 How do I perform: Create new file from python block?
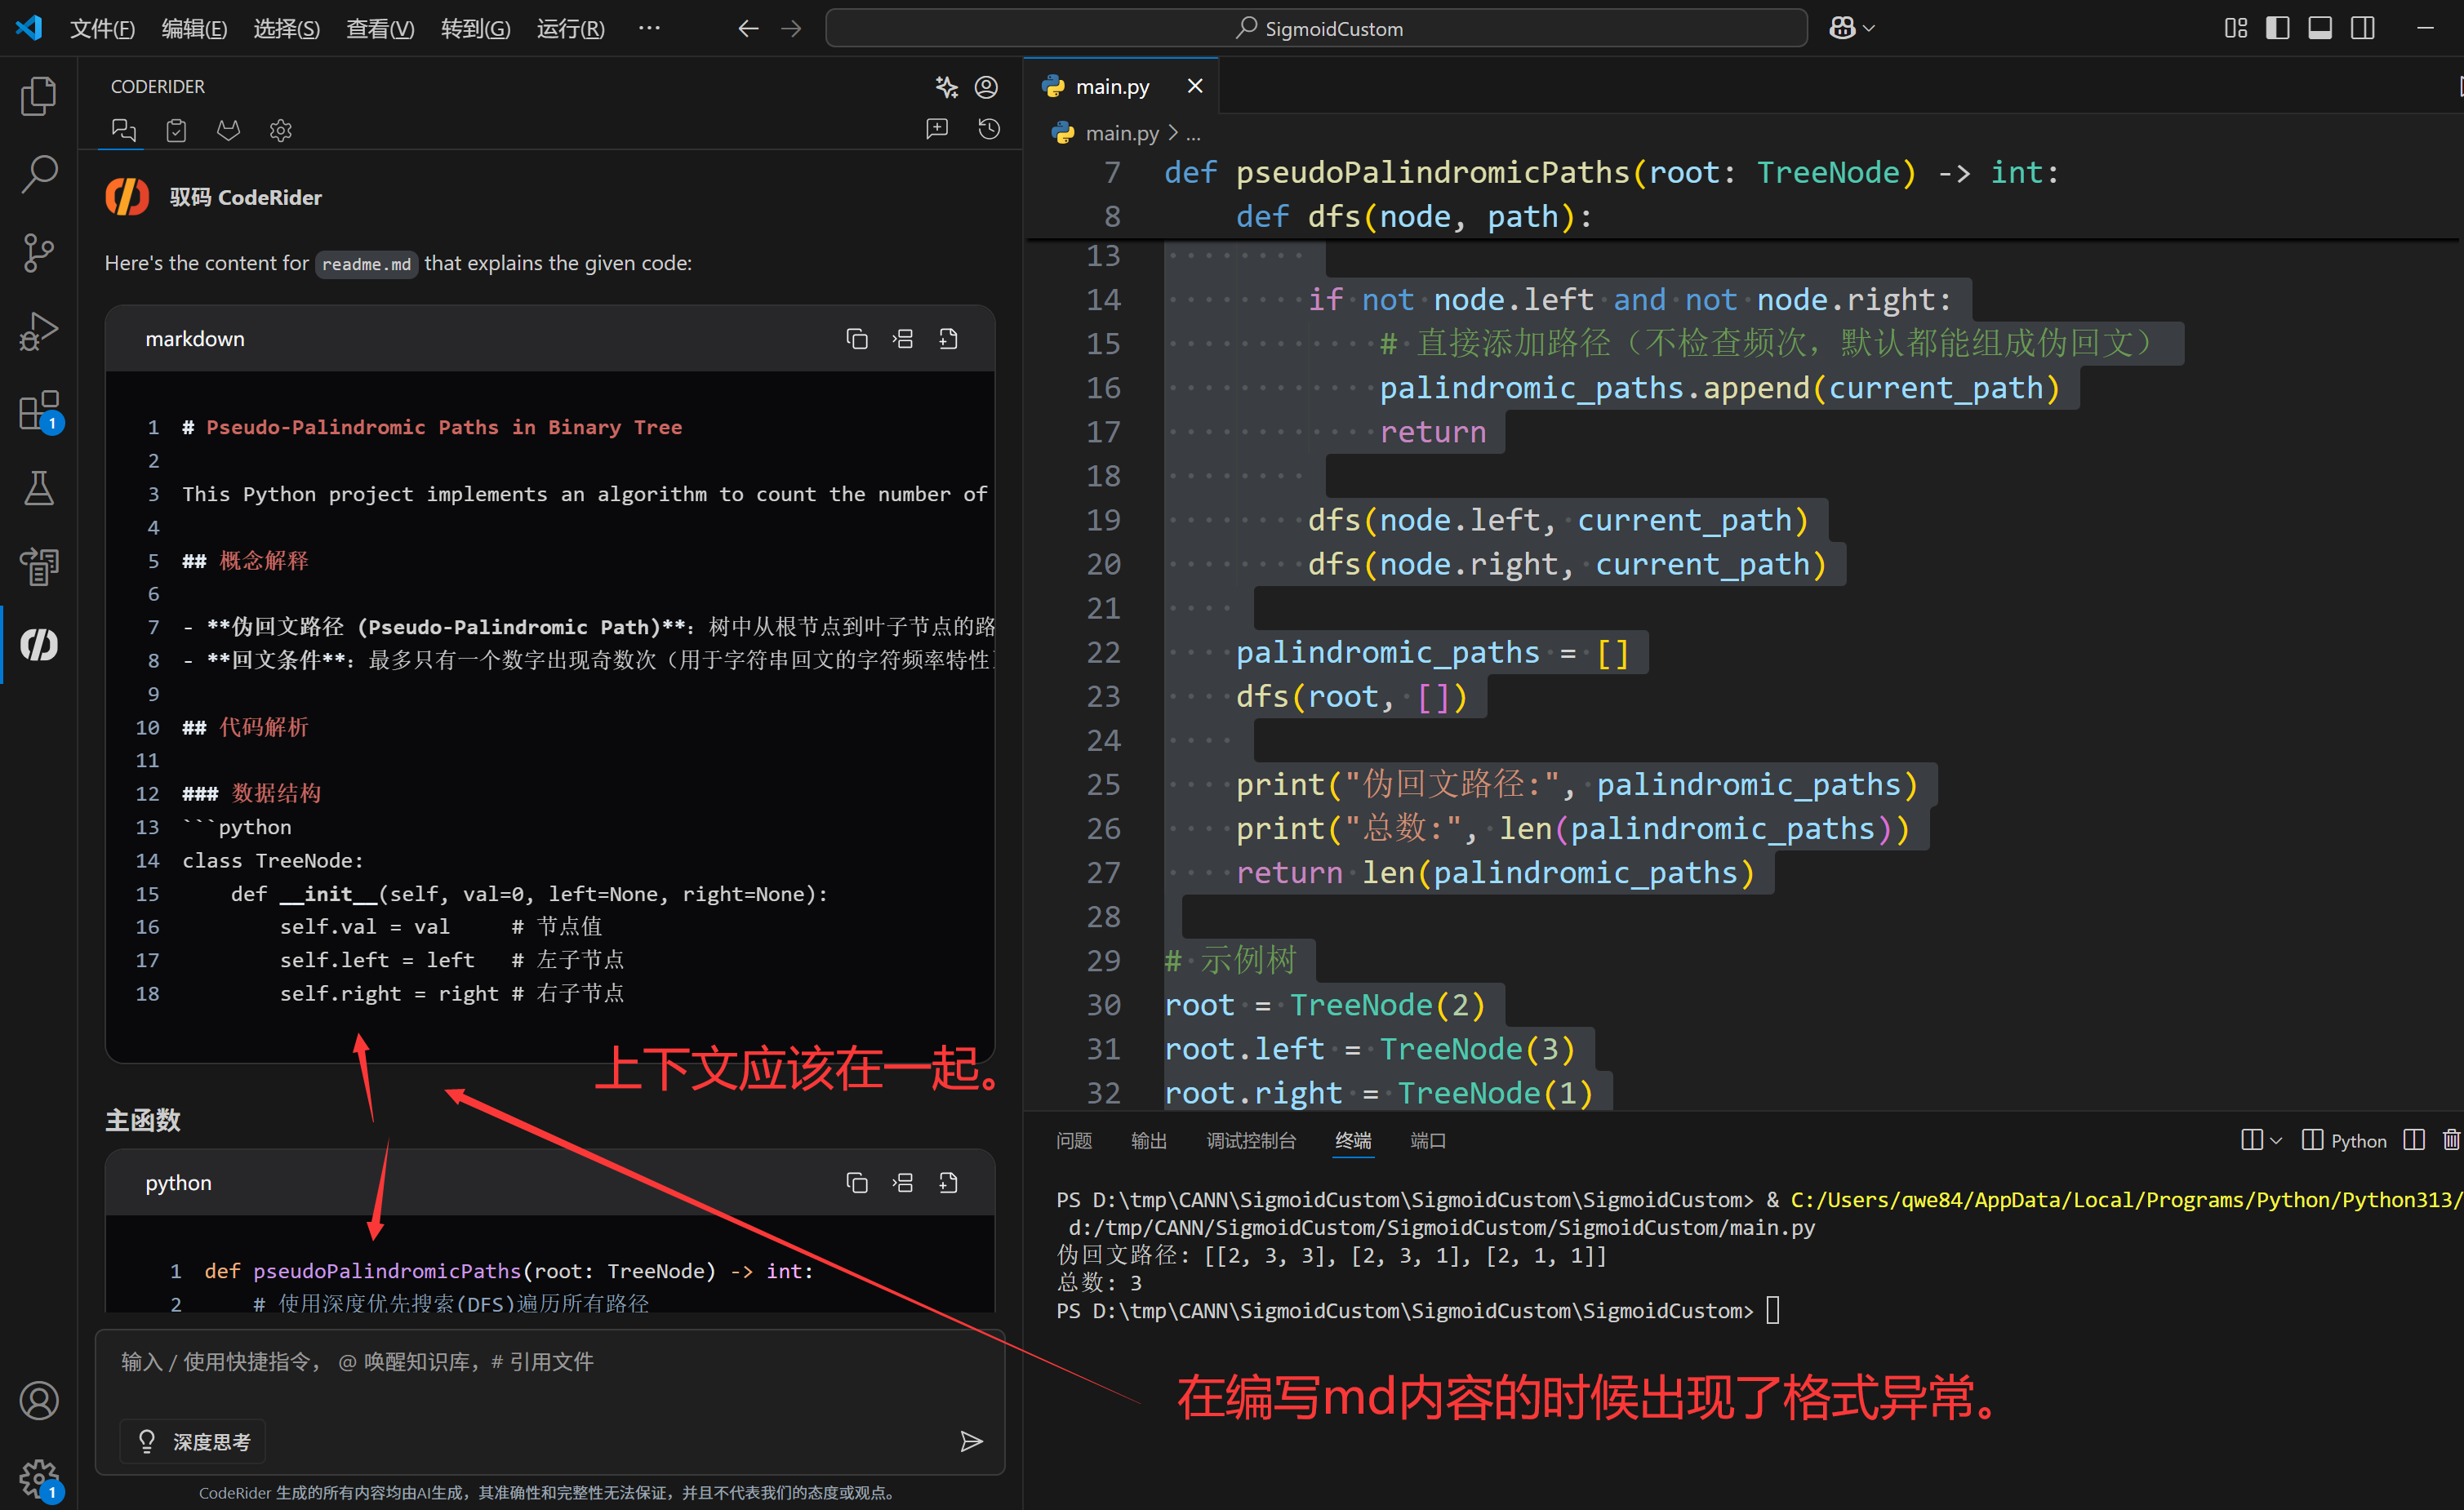click(x=949, y=1183)
